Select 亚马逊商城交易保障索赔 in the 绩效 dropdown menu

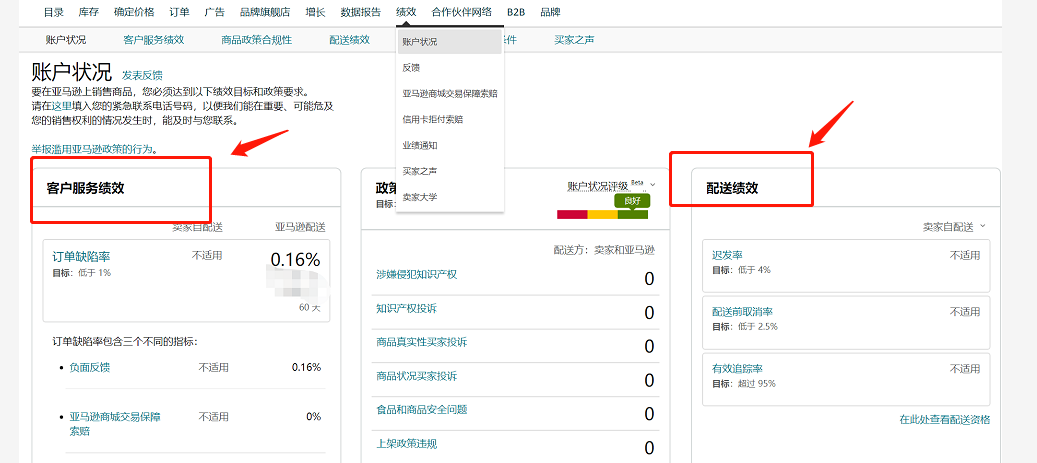point(449,94)
